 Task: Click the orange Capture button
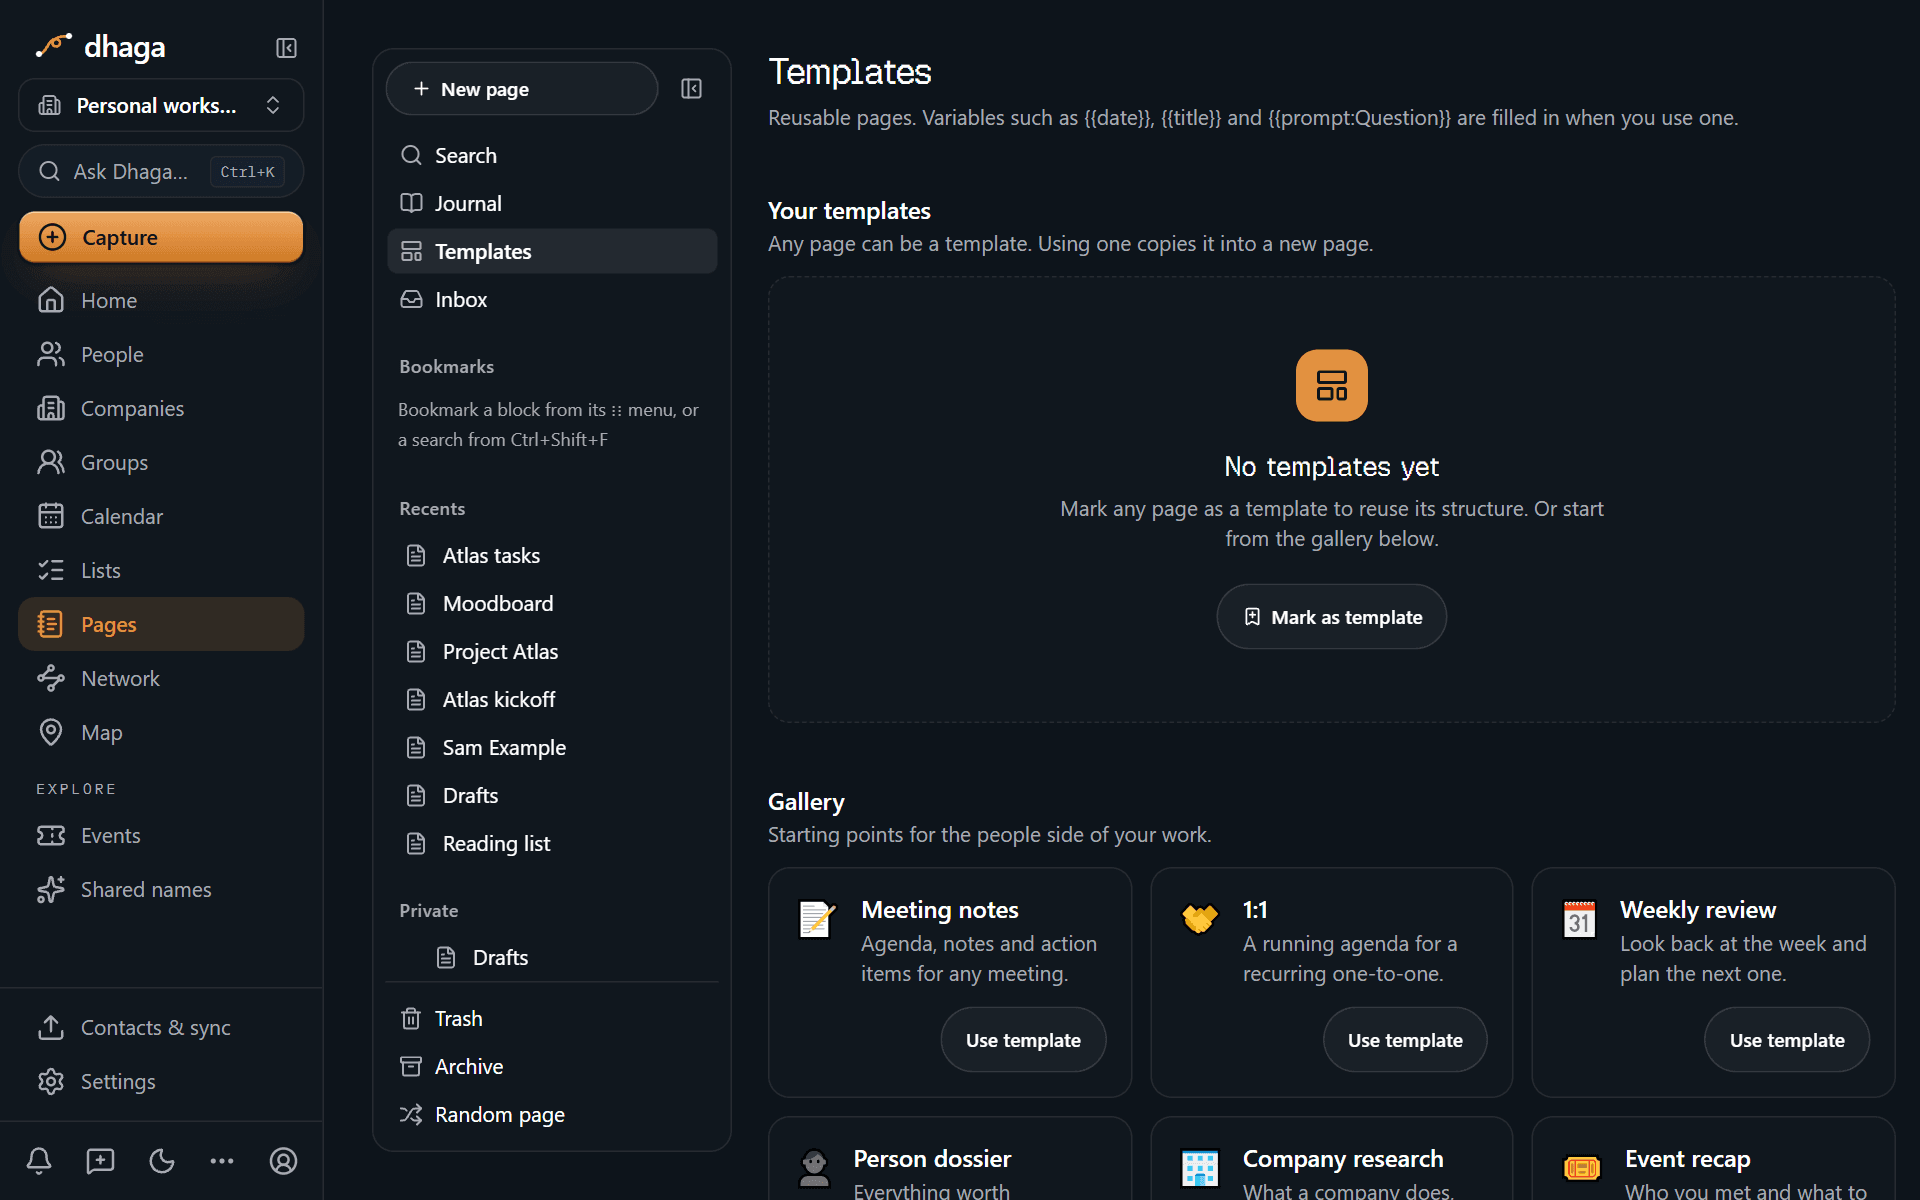pos(161,237)
